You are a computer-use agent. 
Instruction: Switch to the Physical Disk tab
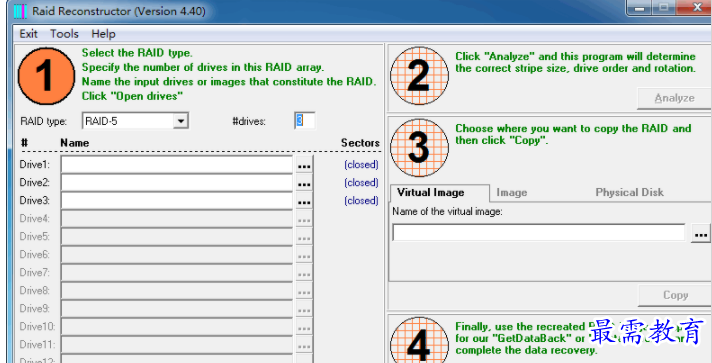point(629,193)
